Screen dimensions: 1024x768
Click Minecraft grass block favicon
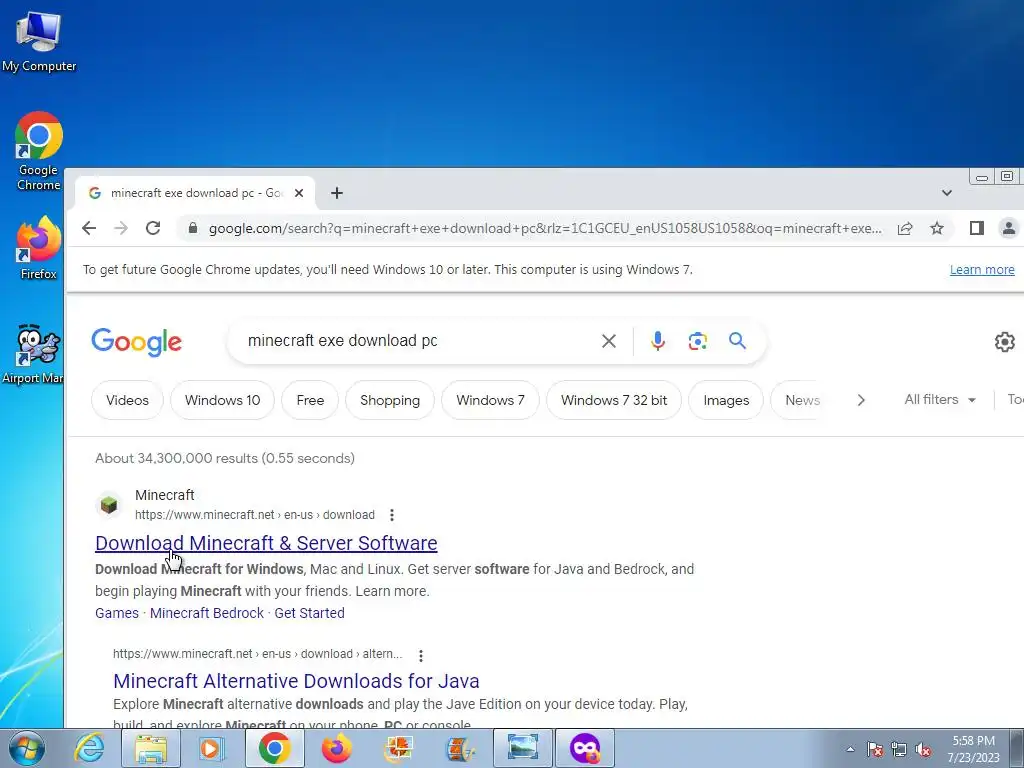point(109,505)
